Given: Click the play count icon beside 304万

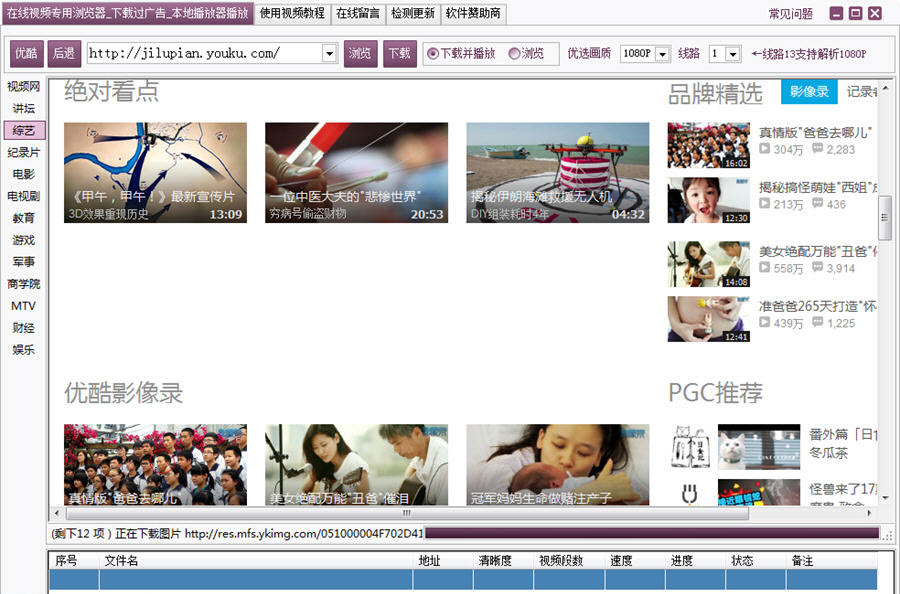Looking at the screenshot, I should point(765,149).
